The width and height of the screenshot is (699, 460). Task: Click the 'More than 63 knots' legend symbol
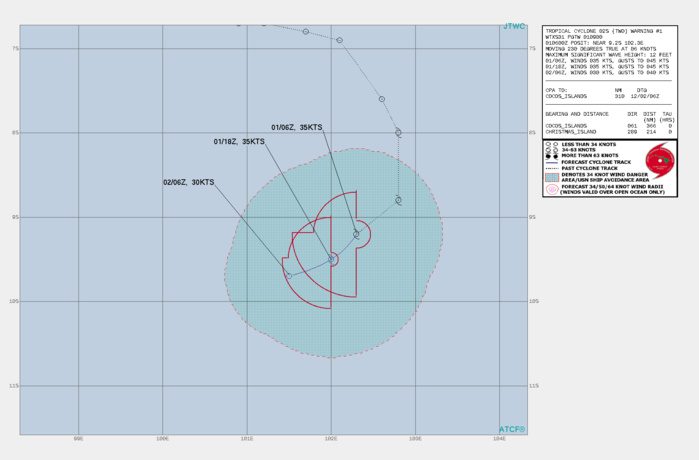(x=551, y=157)
